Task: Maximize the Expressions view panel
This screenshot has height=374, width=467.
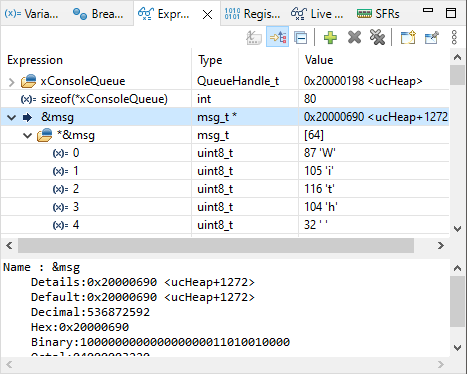Action: click(x=451, y=13)
